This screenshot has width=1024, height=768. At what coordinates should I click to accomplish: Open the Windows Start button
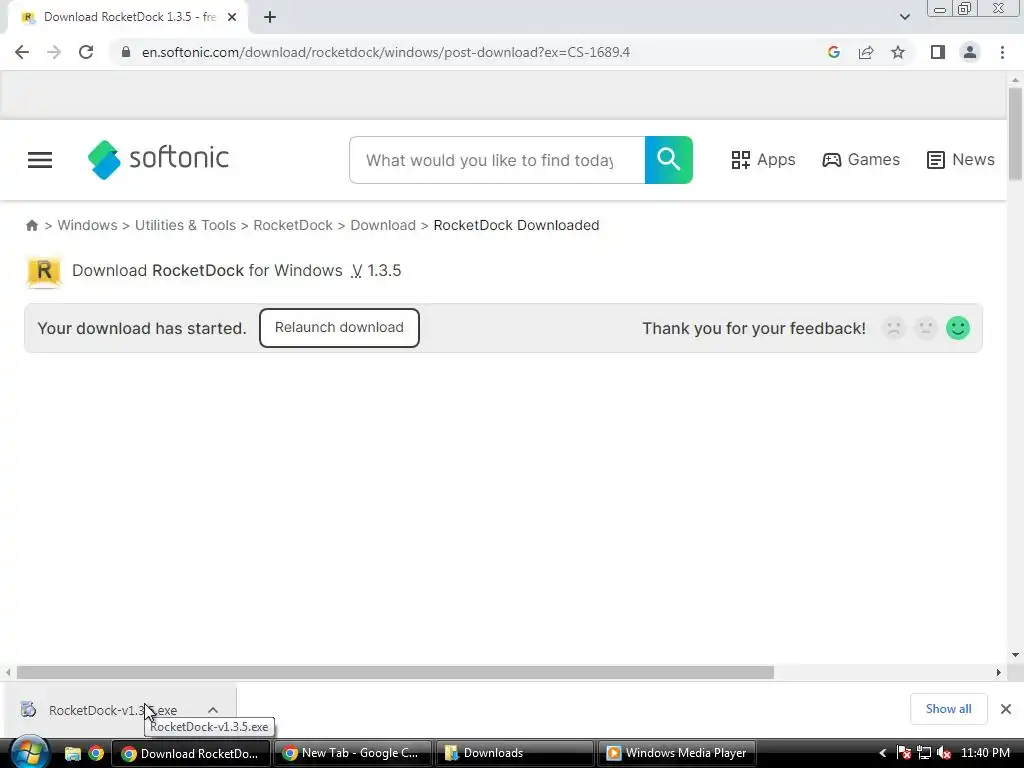click(x=29, y=753)
